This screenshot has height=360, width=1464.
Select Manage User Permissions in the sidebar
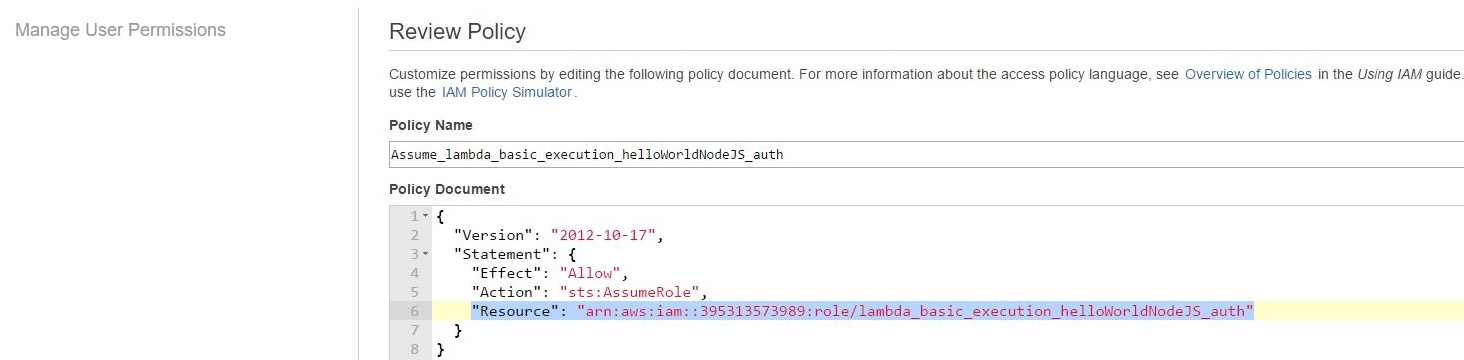pos(121,30)
